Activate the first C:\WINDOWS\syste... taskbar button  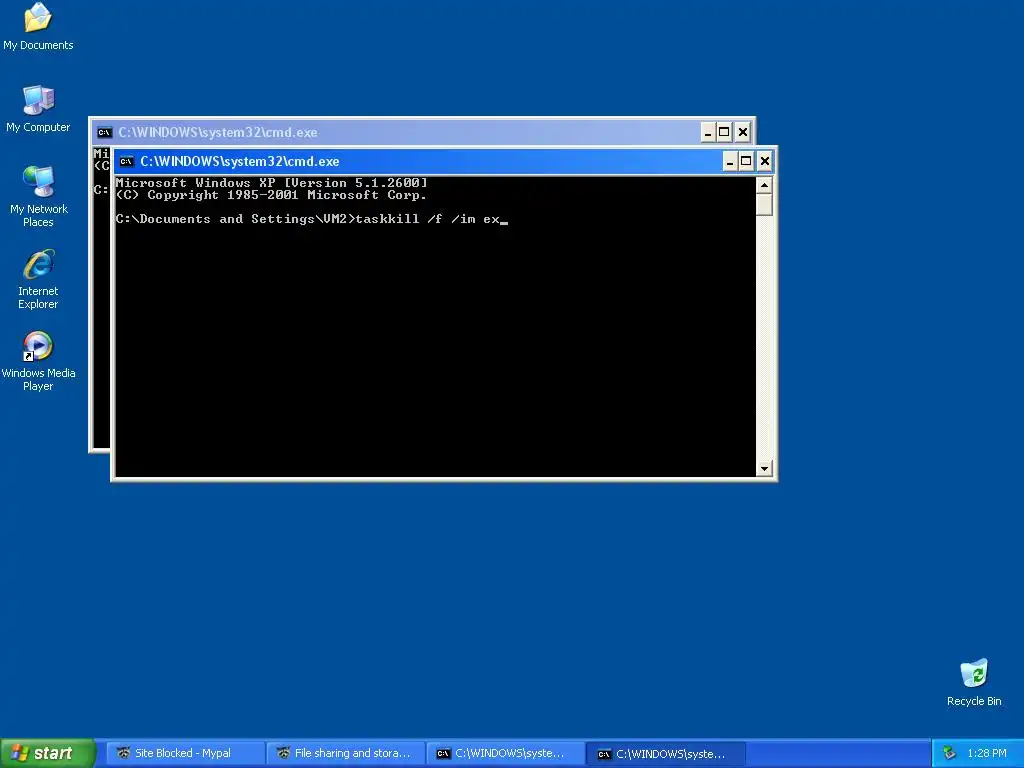[x=504, y=753]
